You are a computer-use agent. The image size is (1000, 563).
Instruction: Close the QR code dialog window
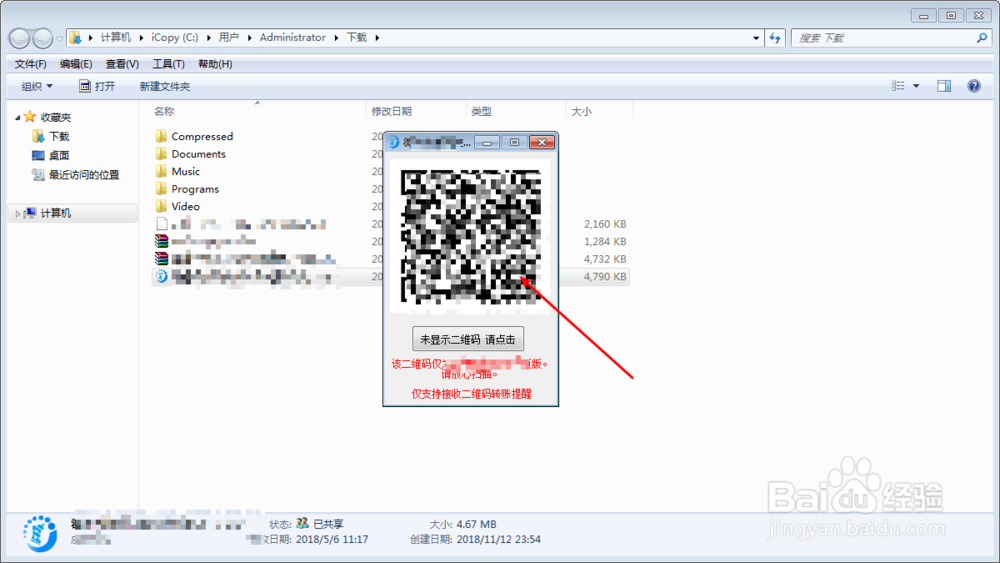pyautogui.click(x=542, y=142)
